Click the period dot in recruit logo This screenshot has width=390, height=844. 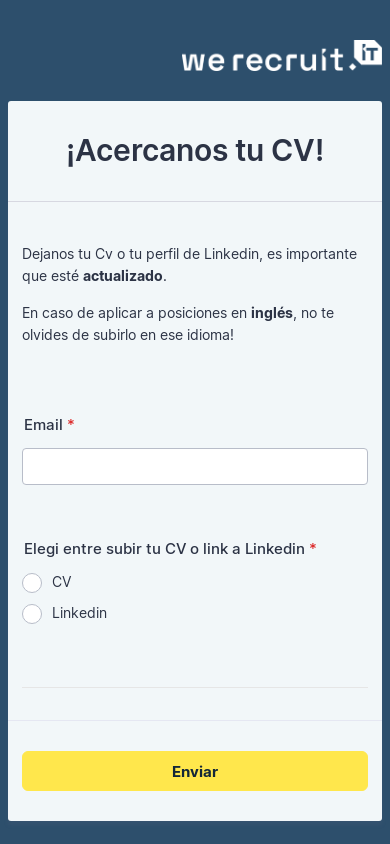click(x=353, y=67)
